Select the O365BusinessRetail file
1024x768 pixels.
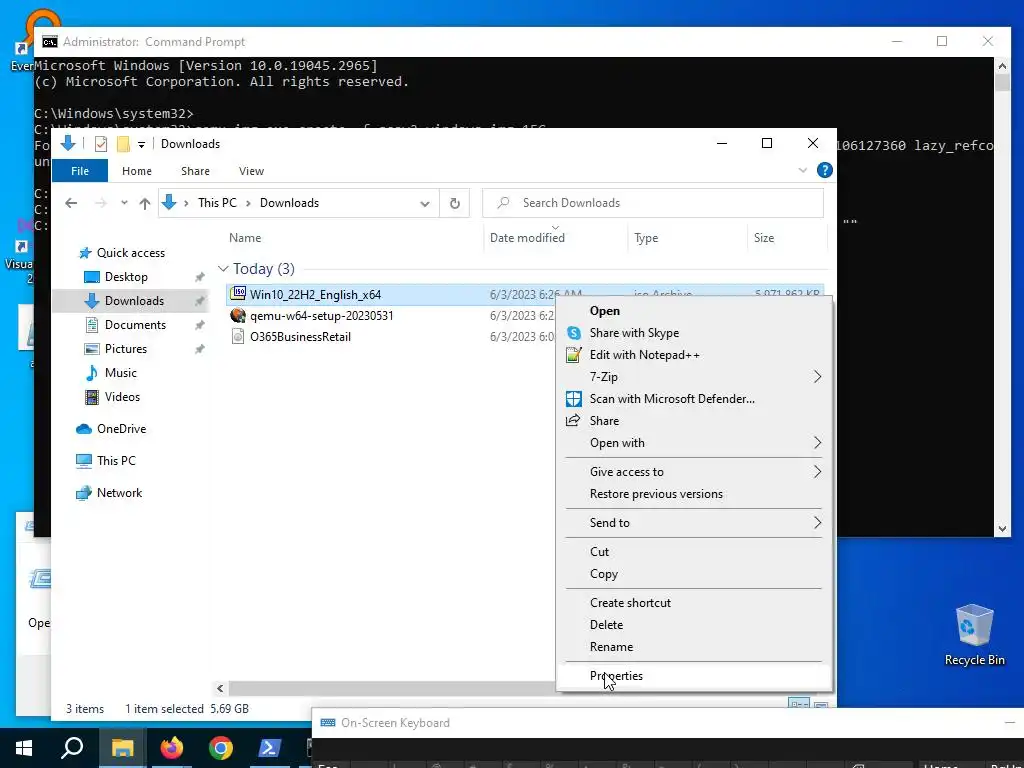point(300,337)
